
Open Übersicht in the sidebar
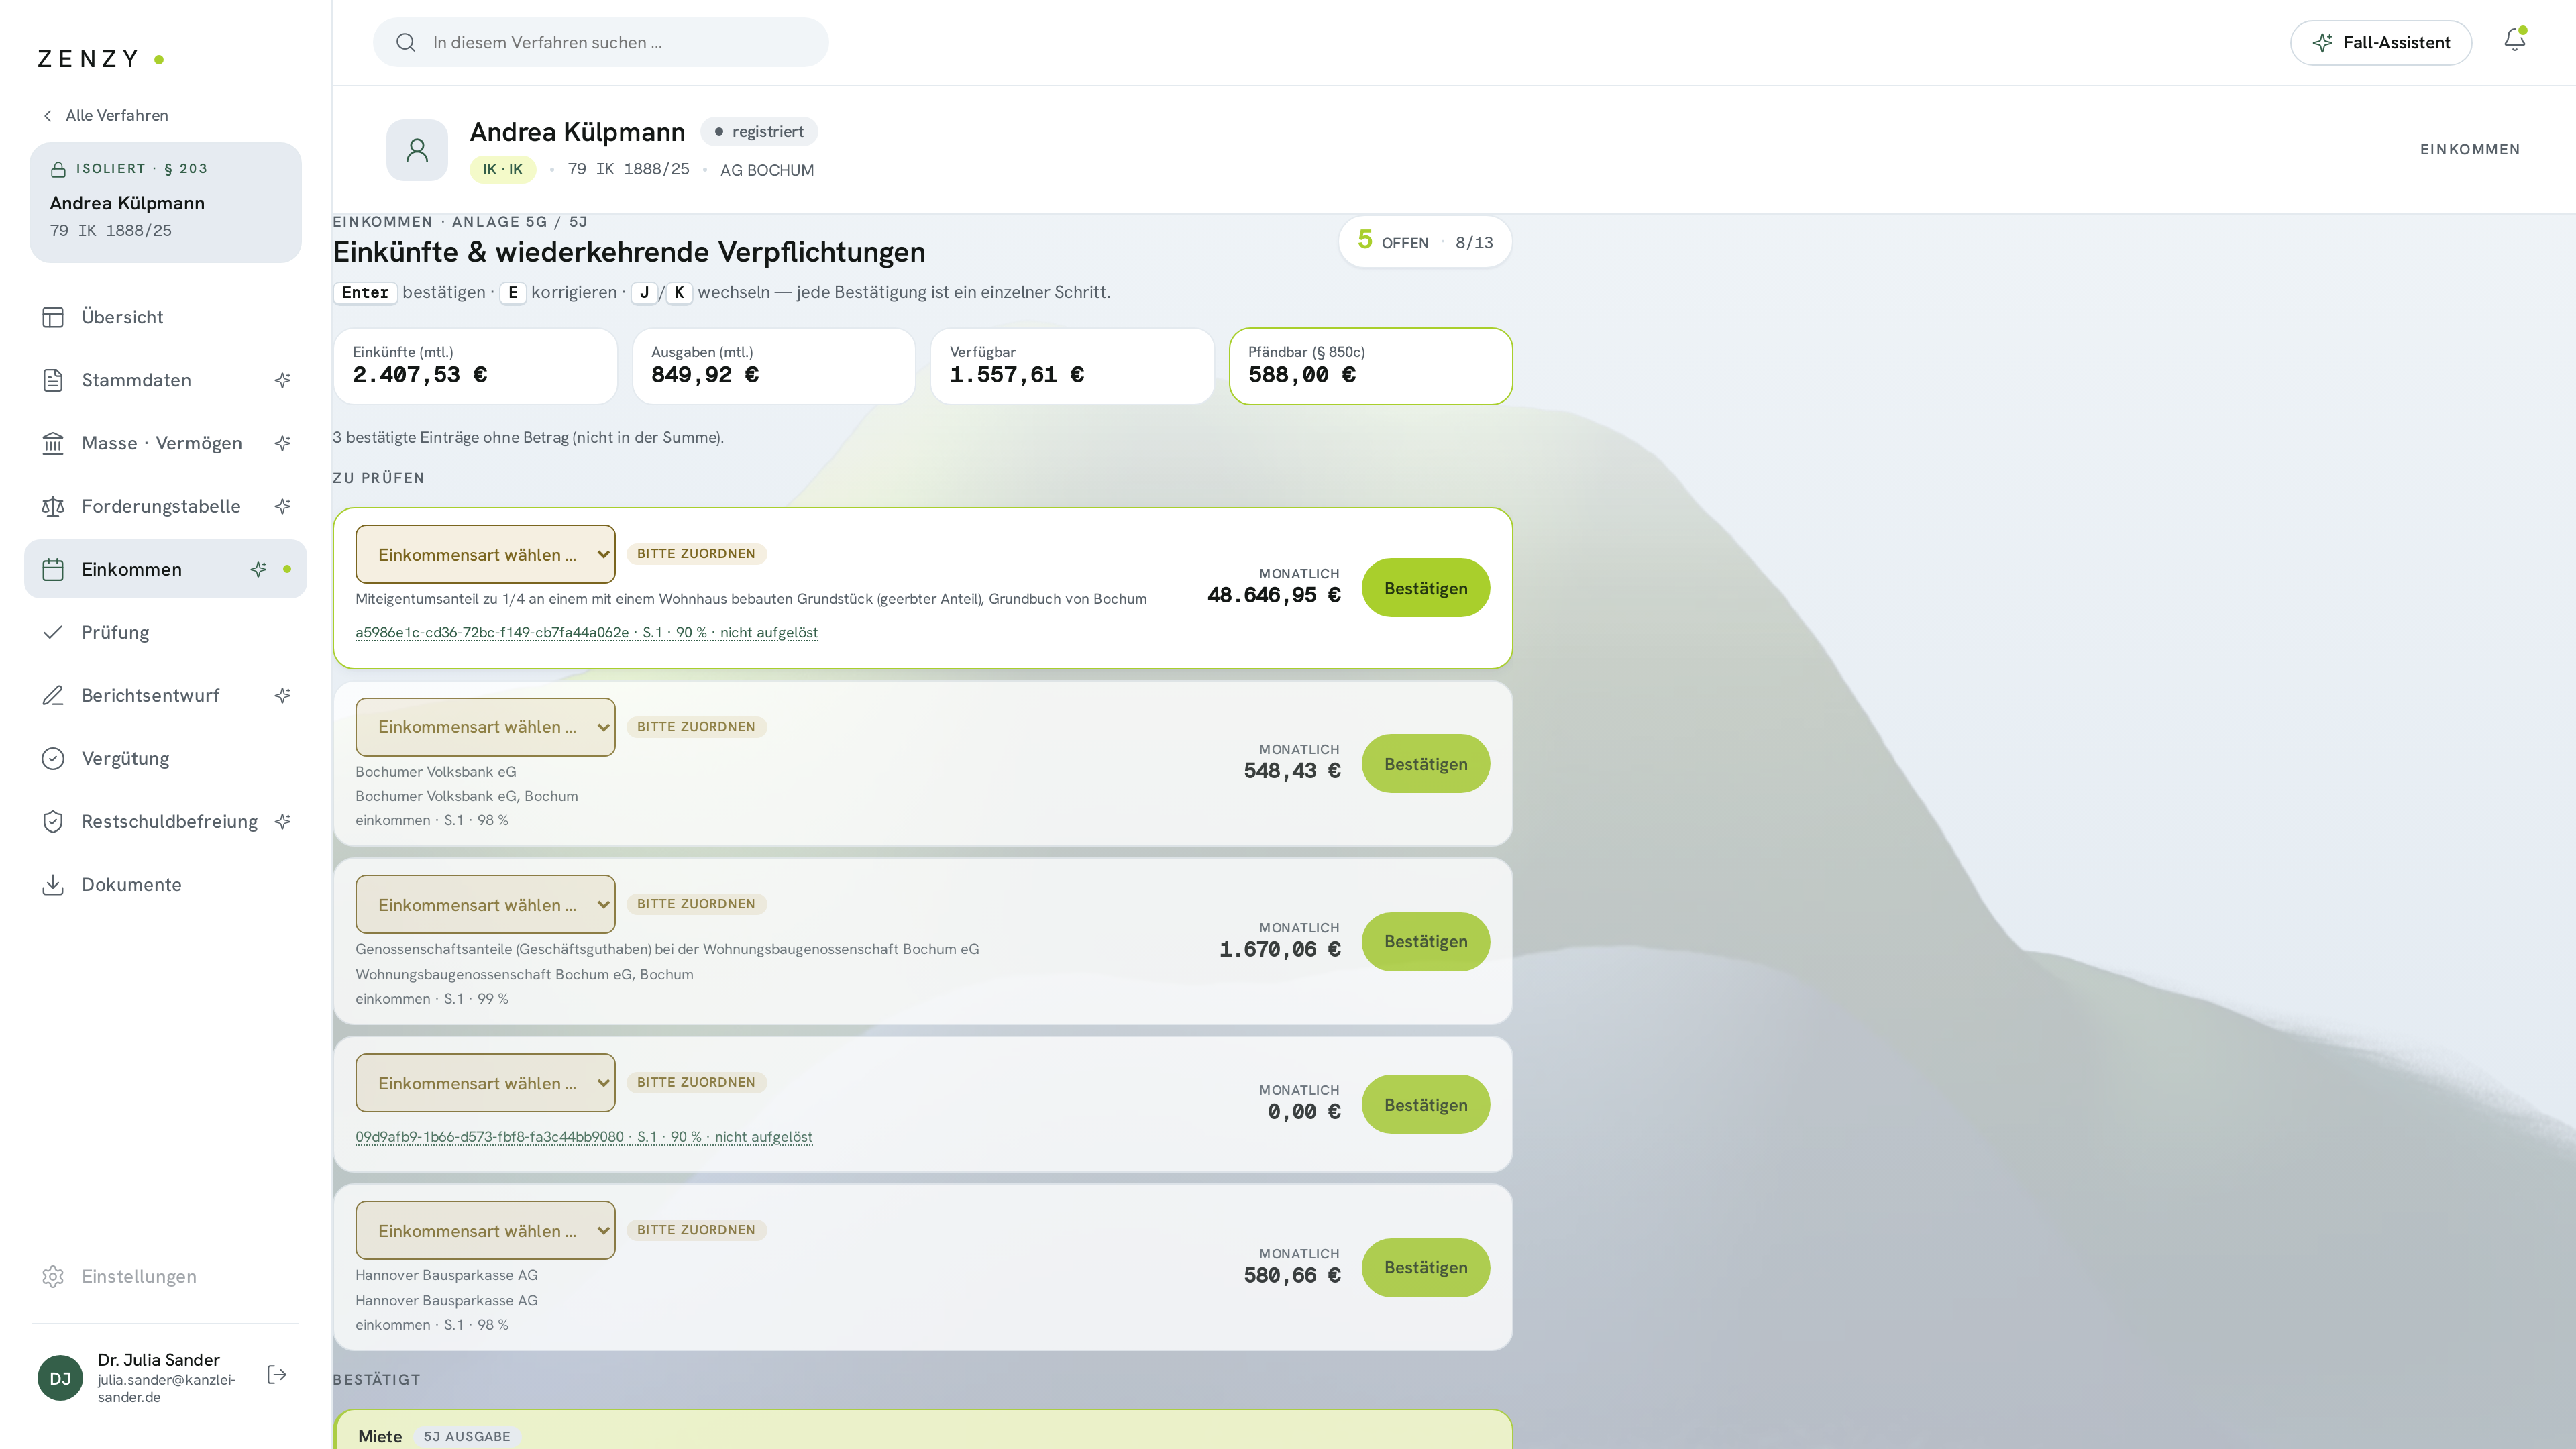[165, 317]
